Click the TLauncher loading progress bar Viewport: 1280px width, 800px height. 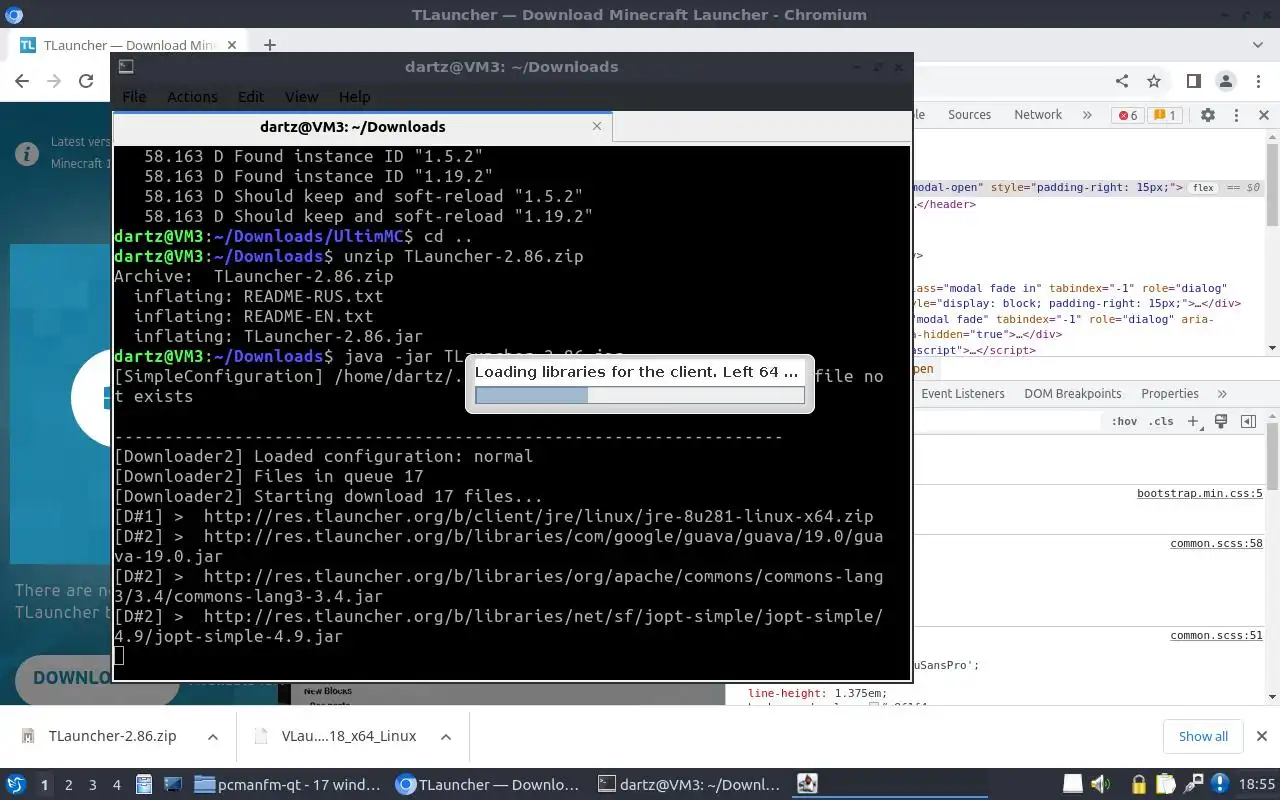[x=640, y=396]
